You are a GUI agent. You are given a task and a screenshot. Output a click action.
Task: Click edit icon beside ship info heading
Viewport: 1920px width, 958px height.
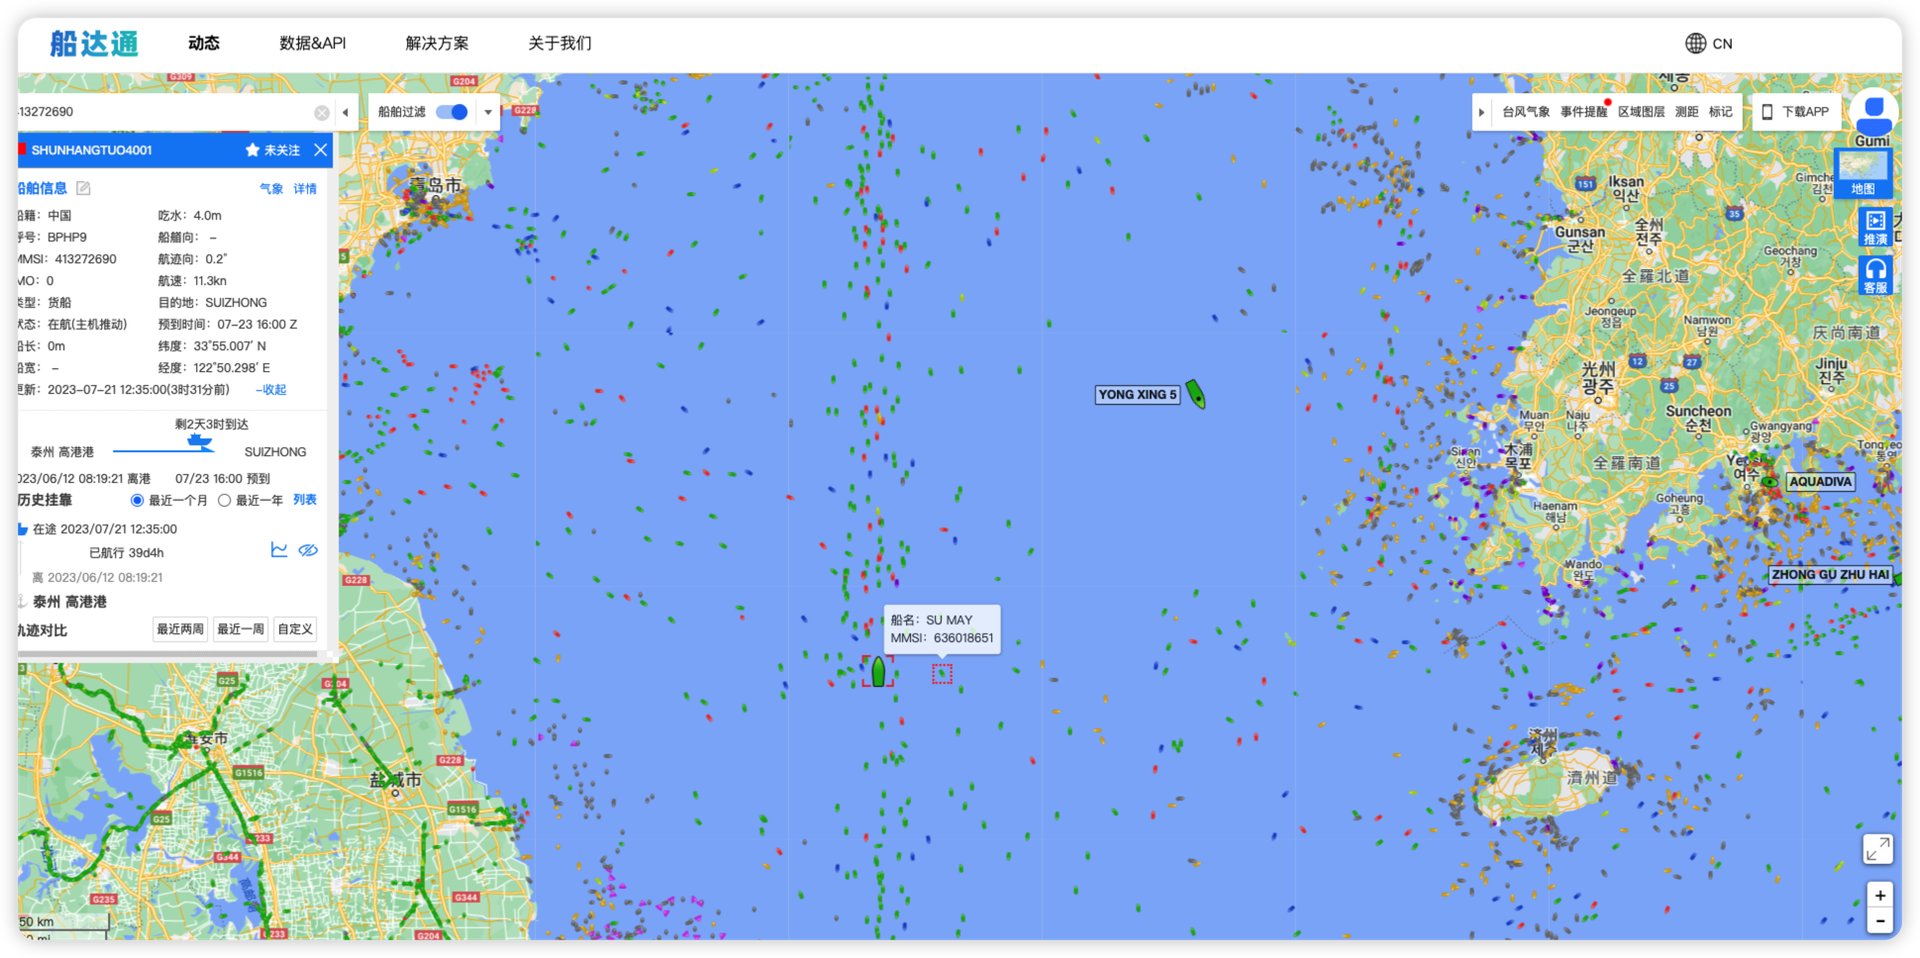(84, 188)
